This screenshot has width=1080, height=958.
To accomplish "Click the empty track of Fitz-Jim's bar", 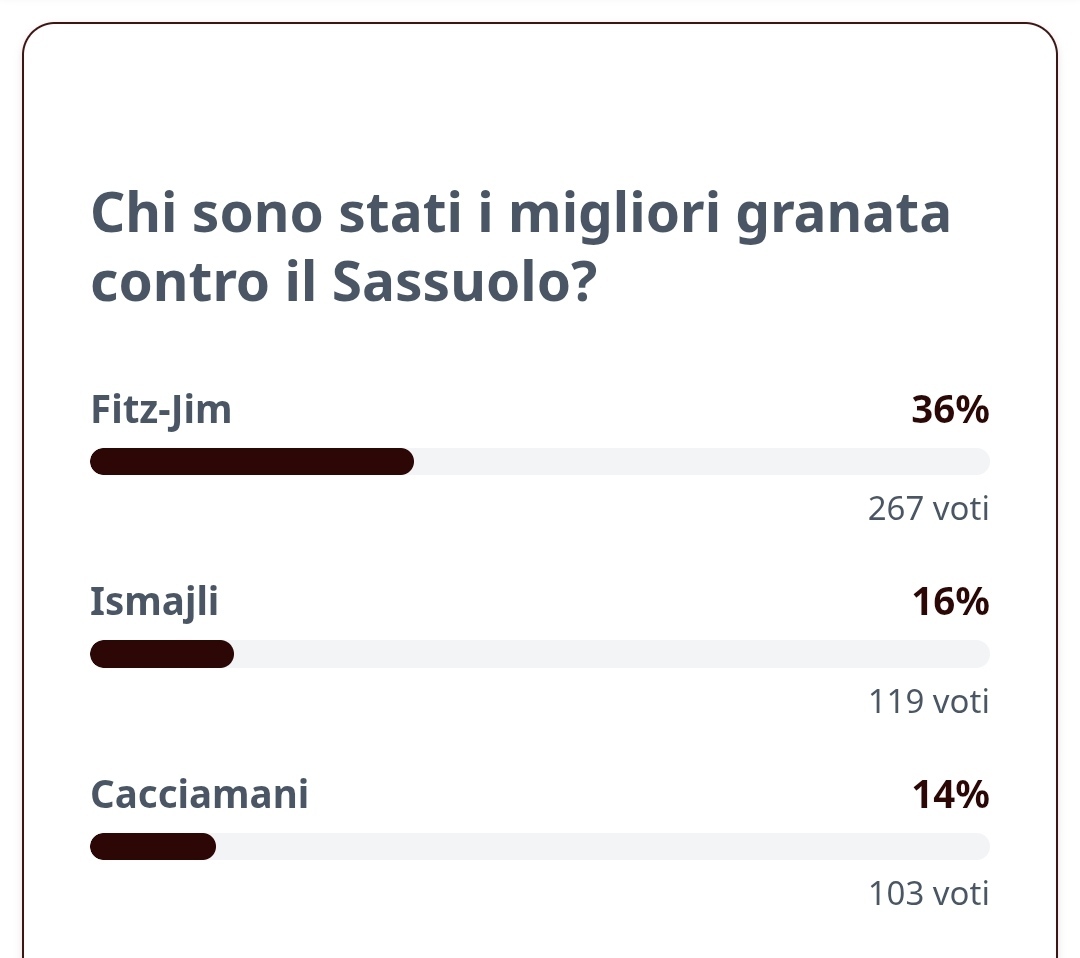I will coord(702,461).
